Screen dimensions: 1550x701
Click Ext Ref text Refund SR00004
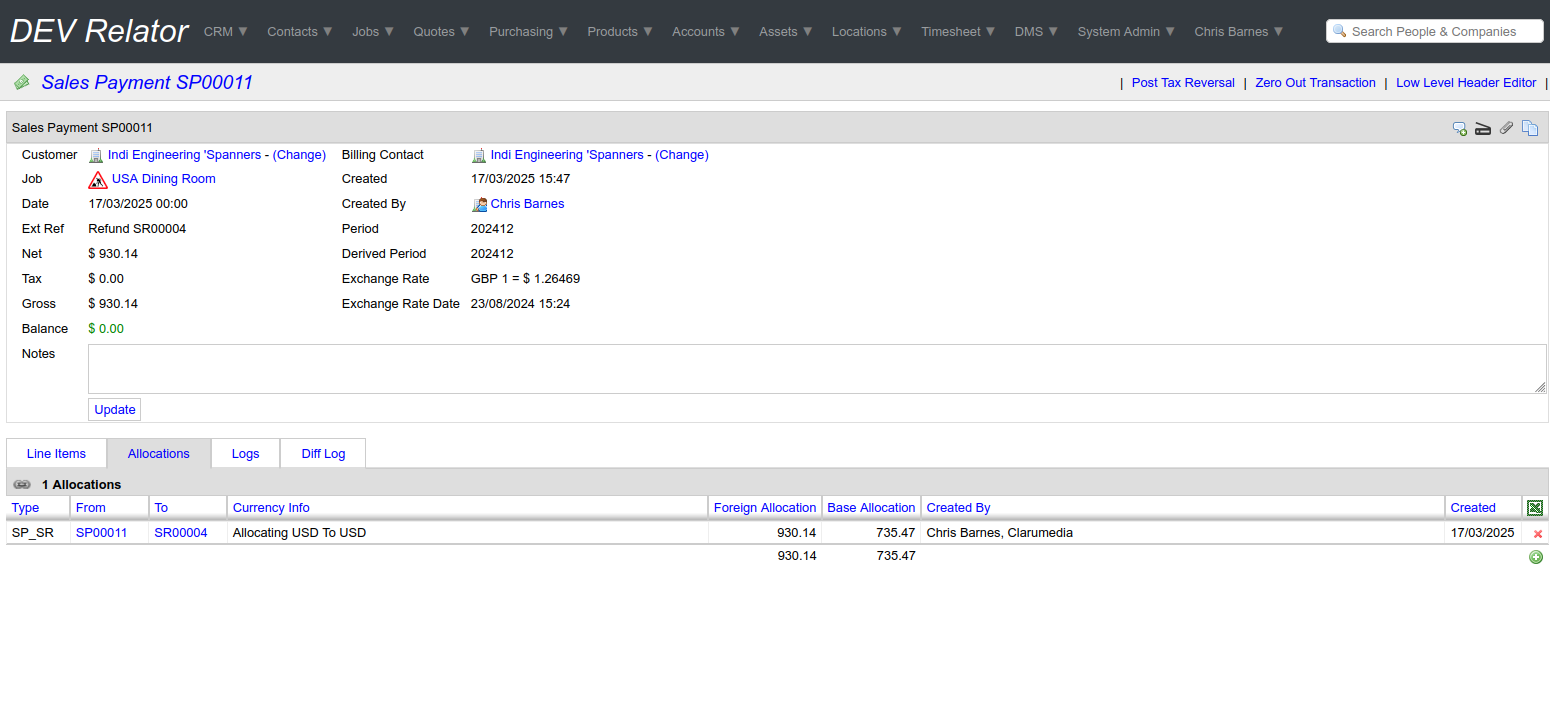(x=137, y=229)
